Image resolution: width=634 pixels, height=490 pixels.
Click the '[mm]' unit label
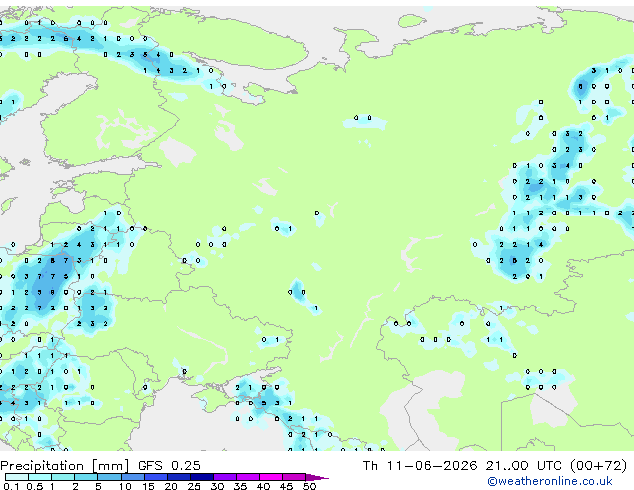110,466
